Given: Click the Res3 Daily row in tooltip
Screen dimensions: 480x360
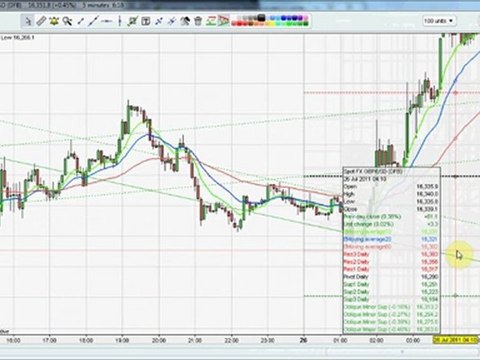Looking at the screenshot, I should click(391, 254).
